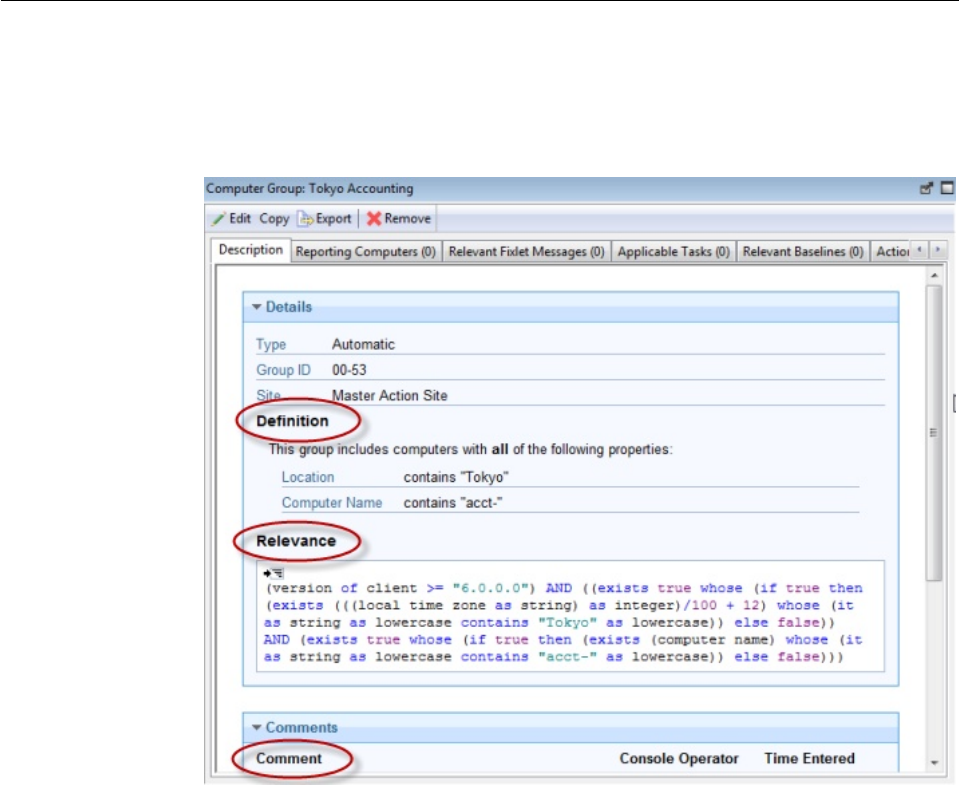959x785 pixels.
Task: Collapse the Comments section
Action: coord(257,728)
